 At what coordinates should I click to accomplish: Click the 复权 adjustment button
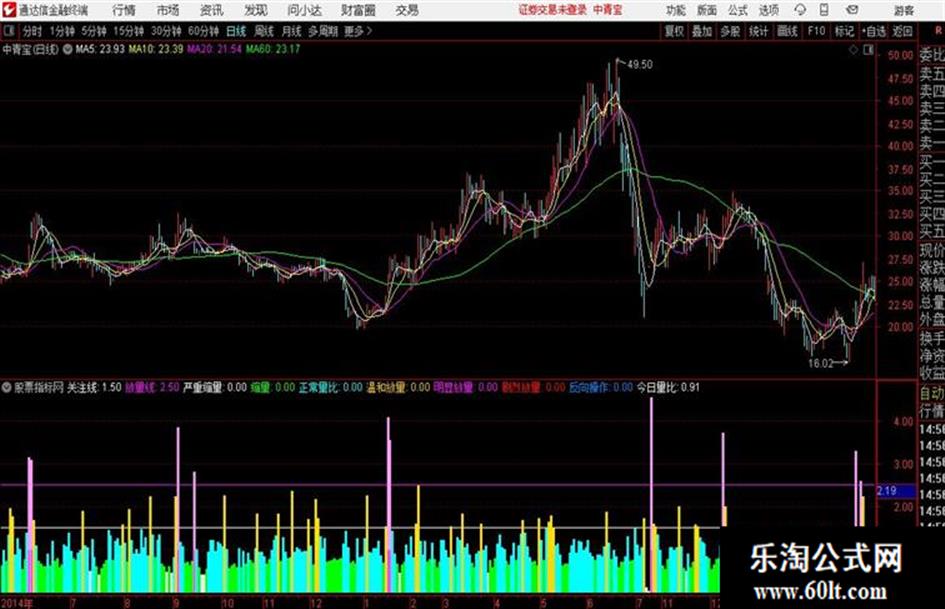pyautogui.click(x=674, y=31)
